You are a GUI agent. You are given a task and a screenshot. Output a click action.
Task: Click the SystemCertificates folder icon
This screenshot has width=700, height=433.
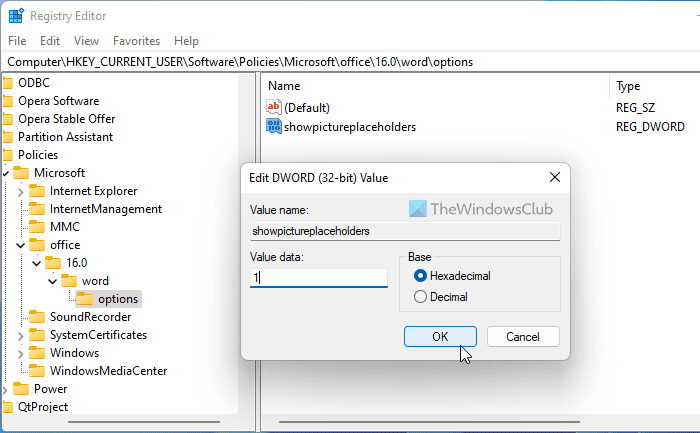coord(37,335)
